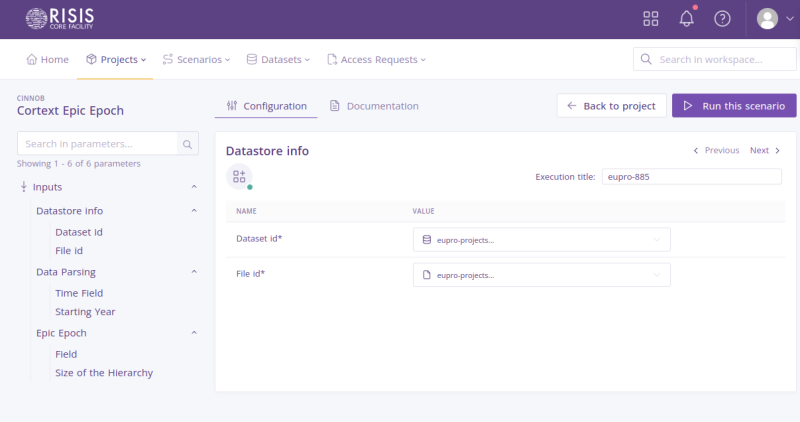Screen dimensions: 800x422
Task: Open the notifications bell
Action: pyautogui.click(x=686, y=18)
